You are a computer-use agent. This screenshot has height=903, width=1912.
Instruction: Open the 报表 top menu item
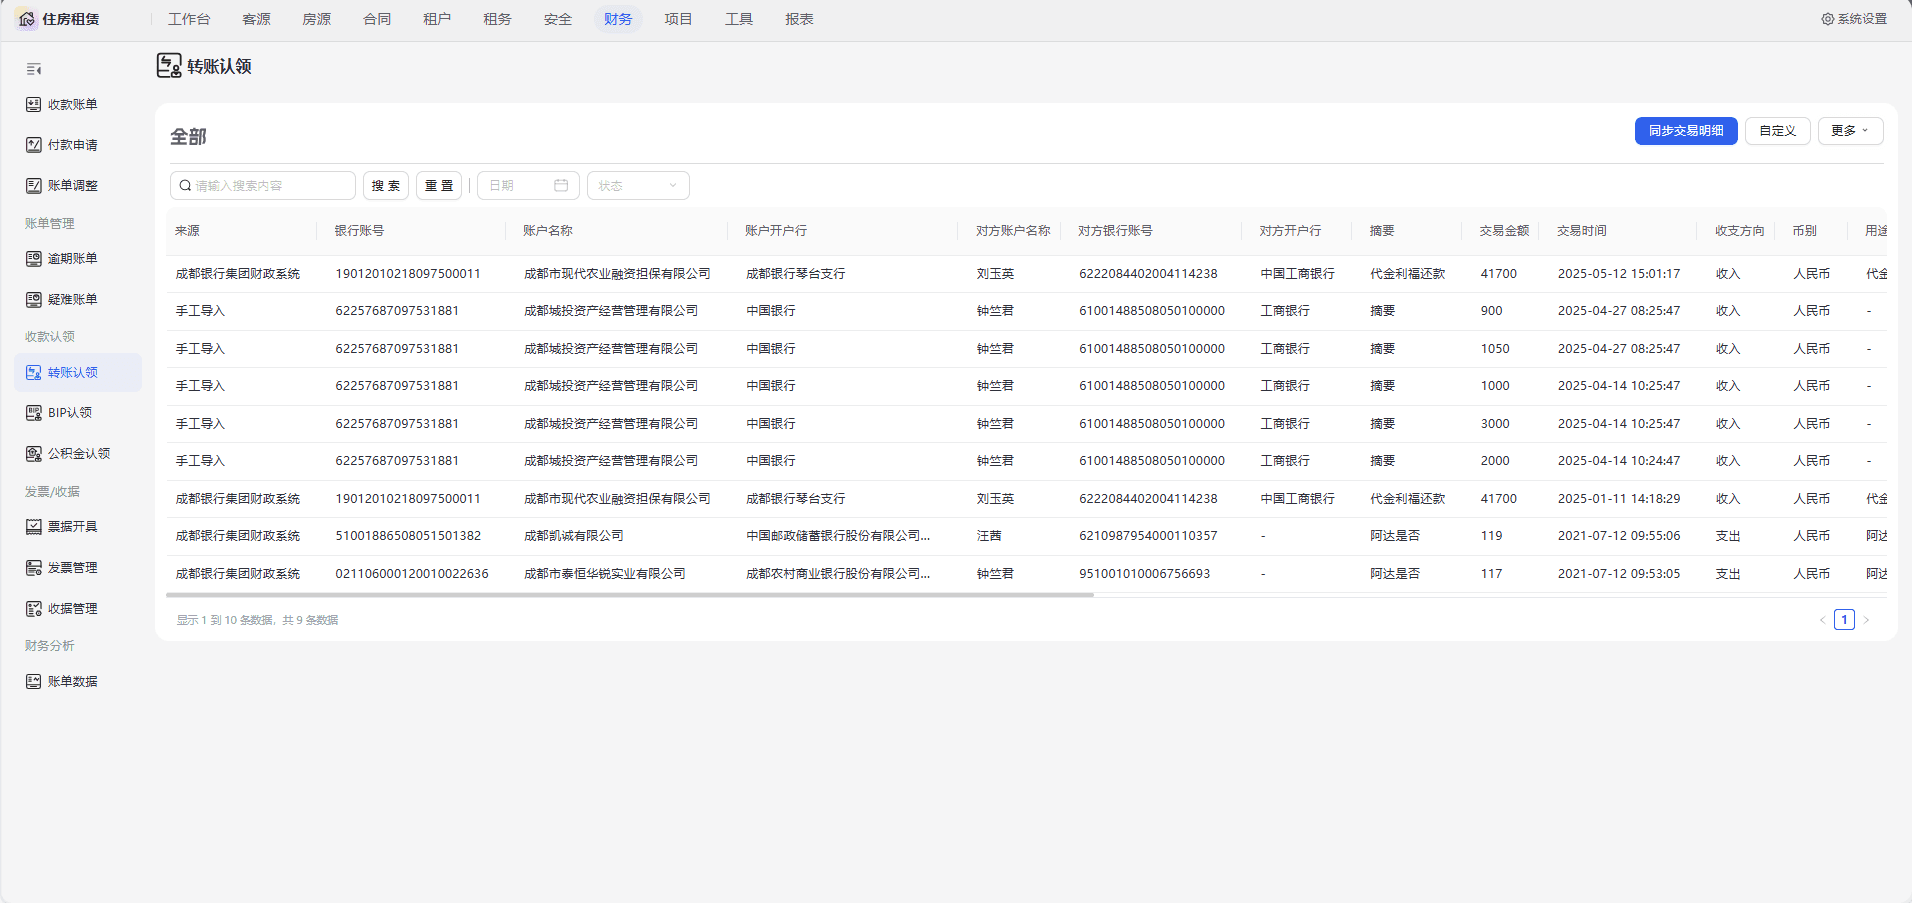(x=799, y=19)
